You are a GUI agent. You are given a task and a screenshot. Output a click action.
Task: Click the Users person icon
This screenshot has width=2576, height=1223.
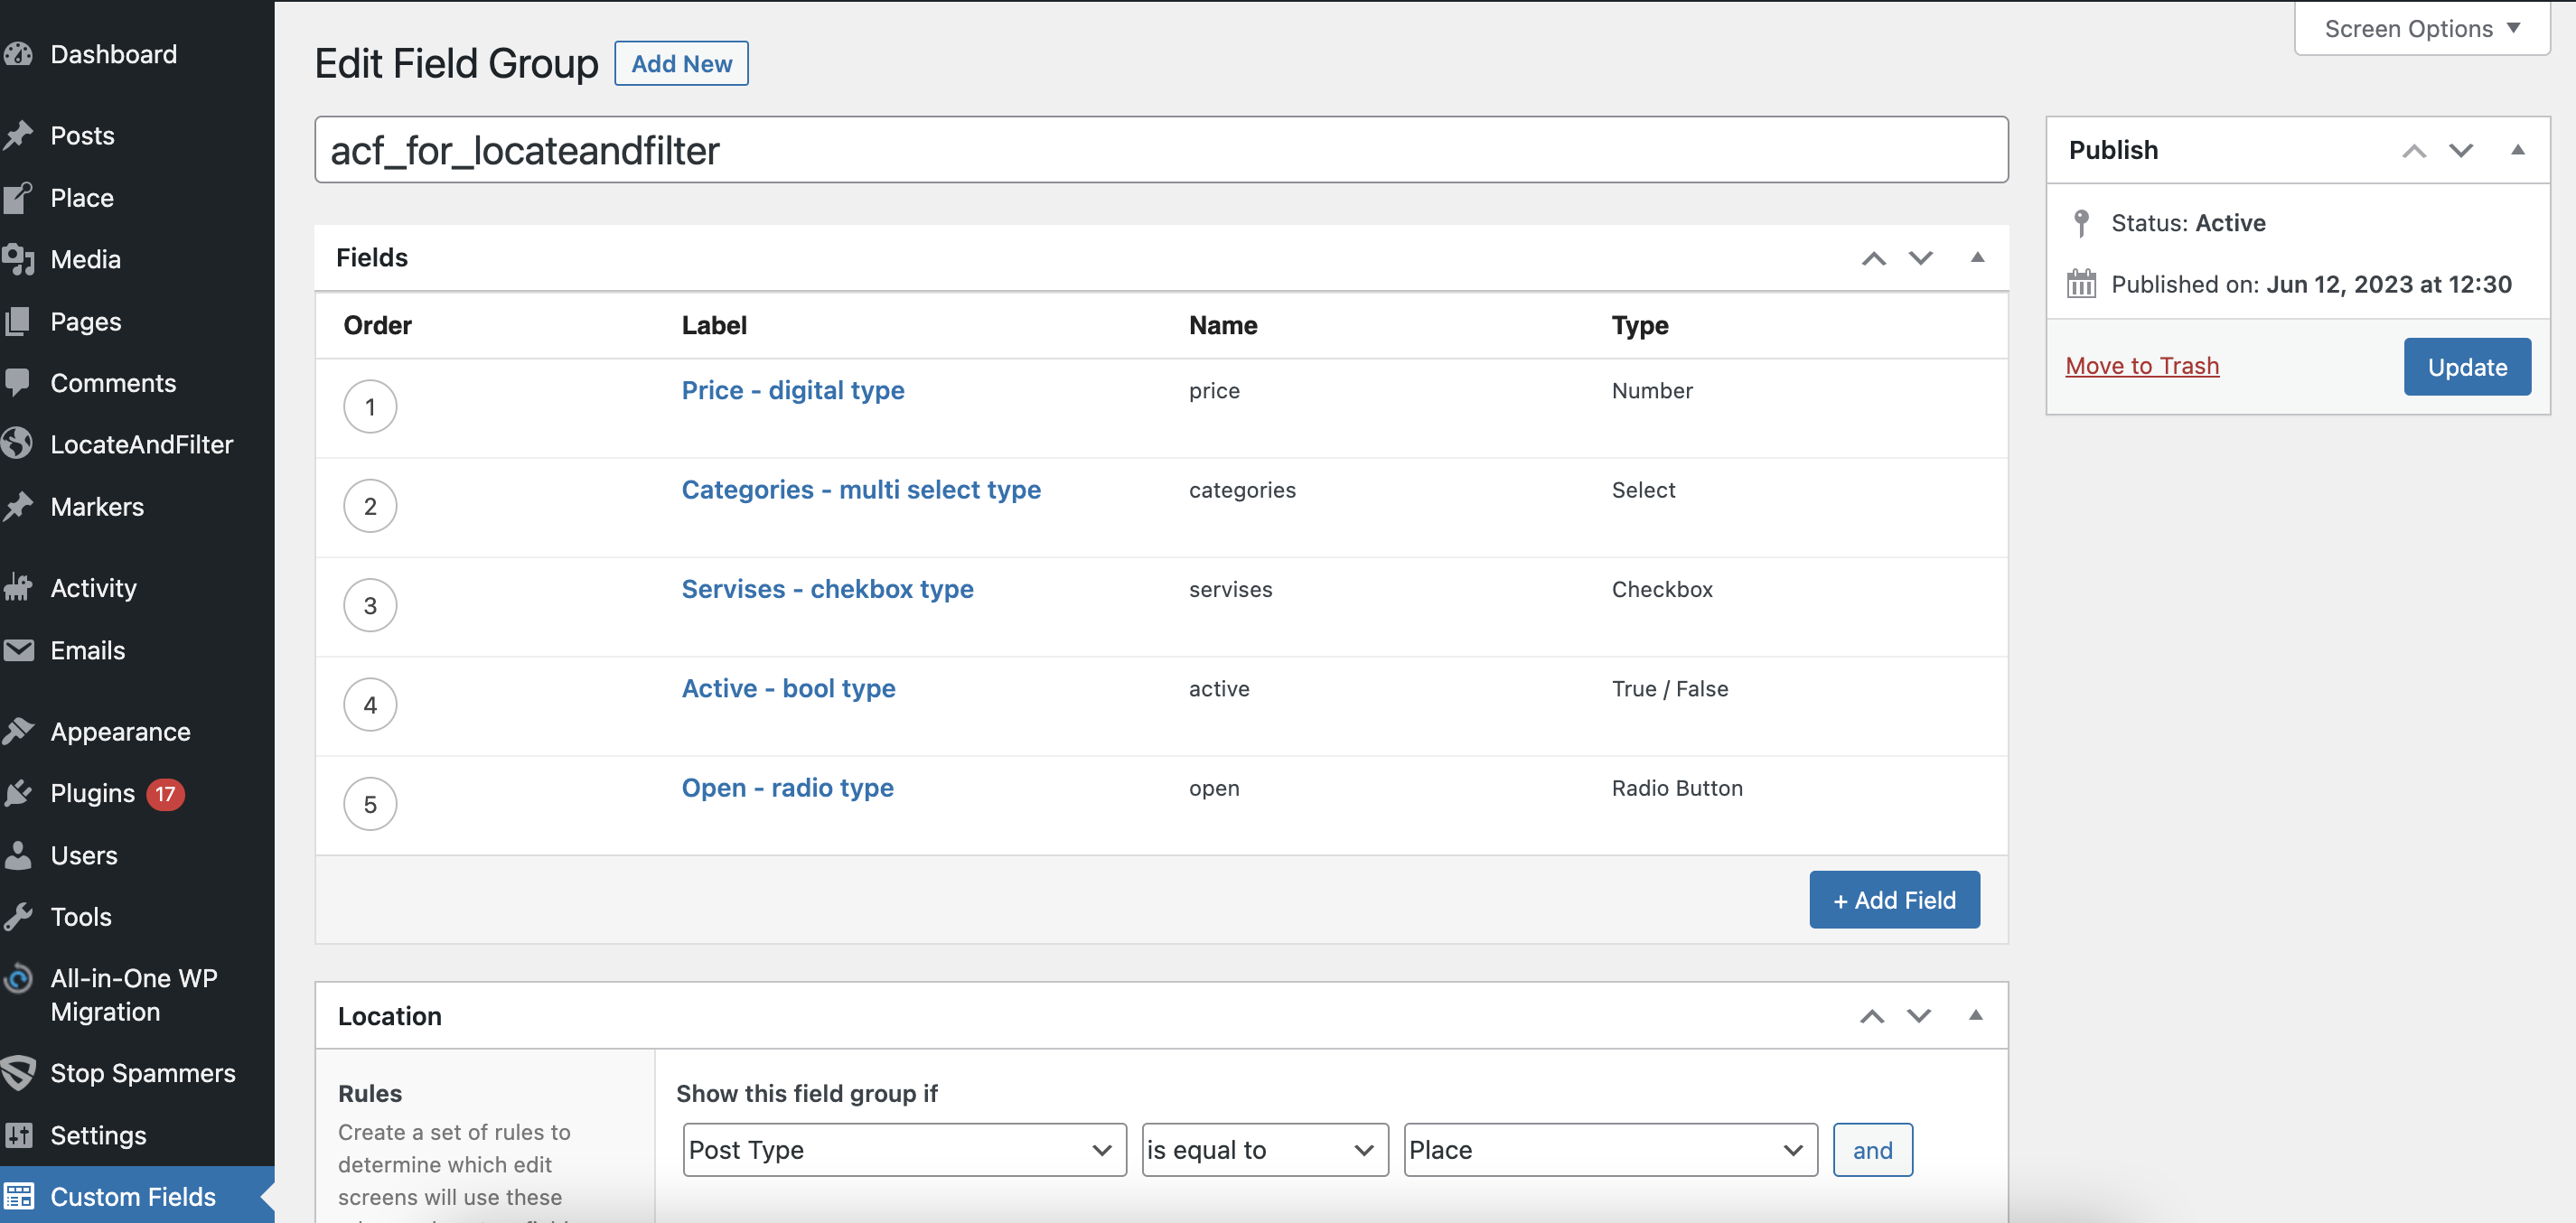point(19,855)
